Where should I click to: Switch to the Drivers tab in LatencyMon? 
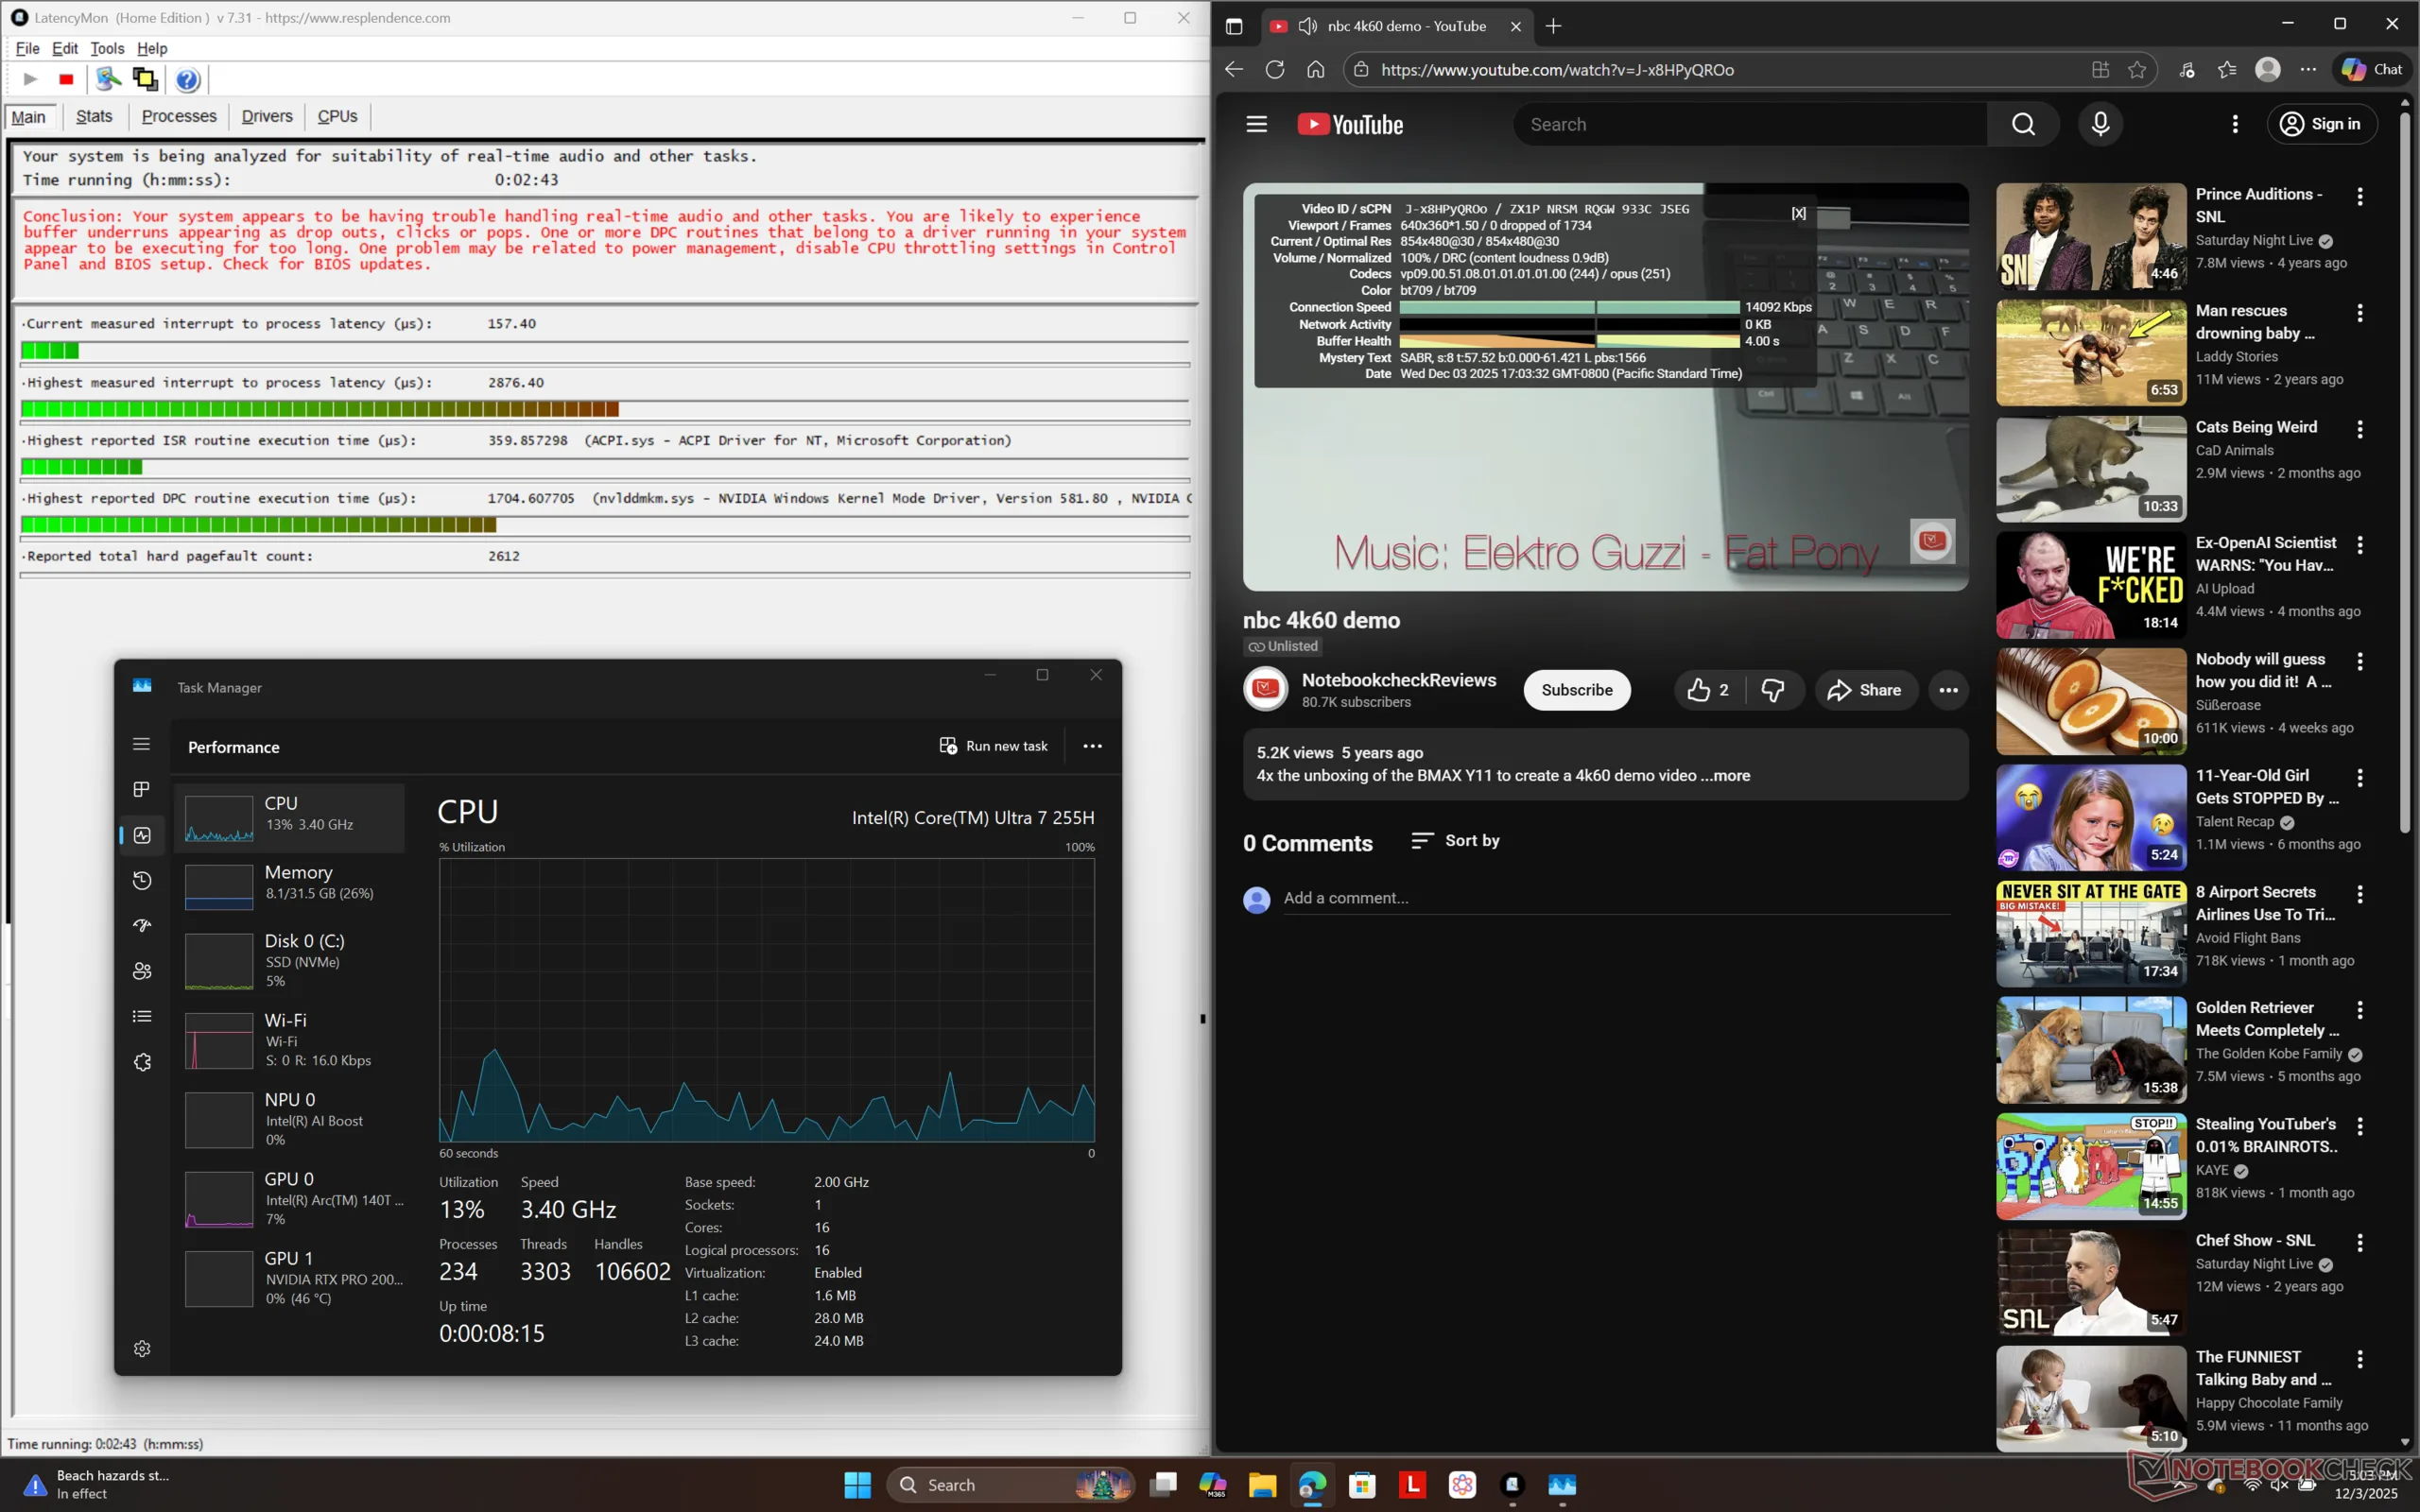pos(267,116)
